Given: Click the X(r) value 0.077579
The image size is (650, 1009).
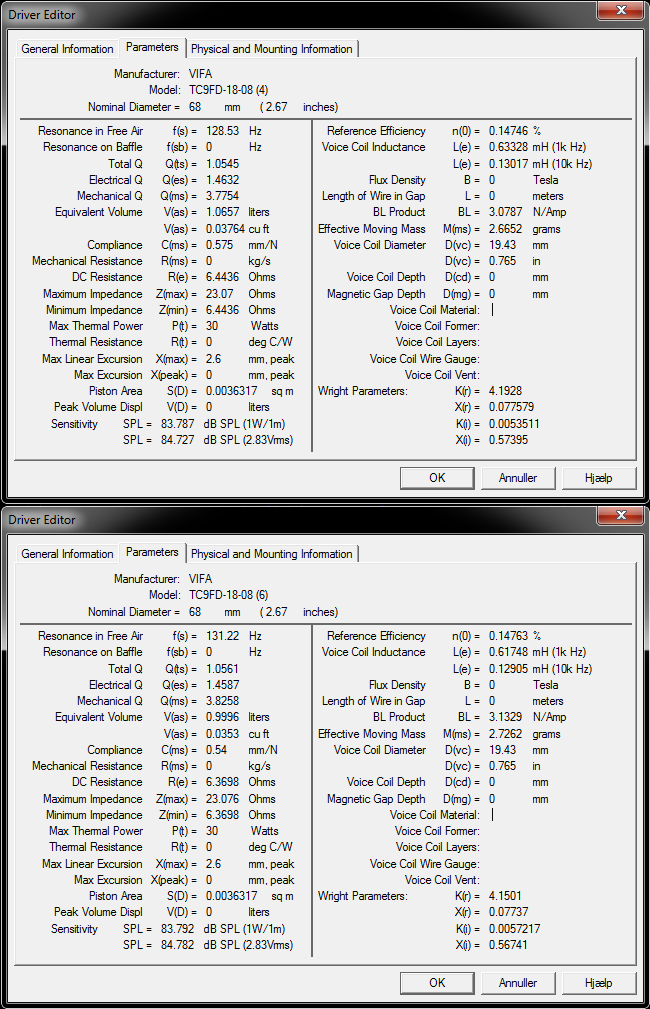Looking at the screenshot, I should click(511, 407).
